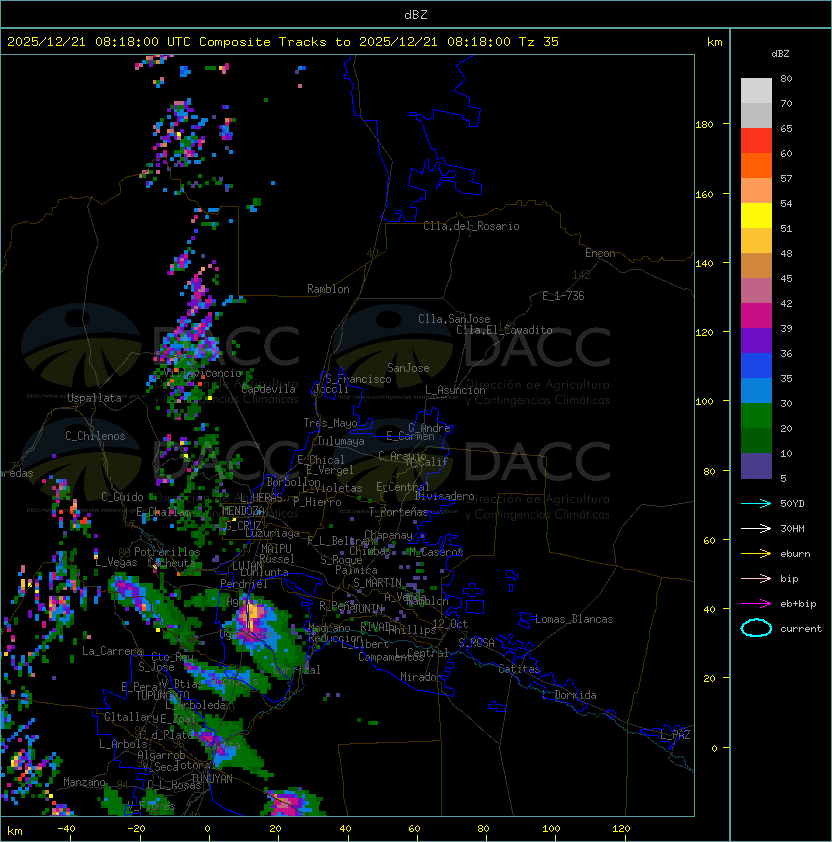
Task: Click the 100 km tick on vertical axis
Action: click(x=704, y=401)
